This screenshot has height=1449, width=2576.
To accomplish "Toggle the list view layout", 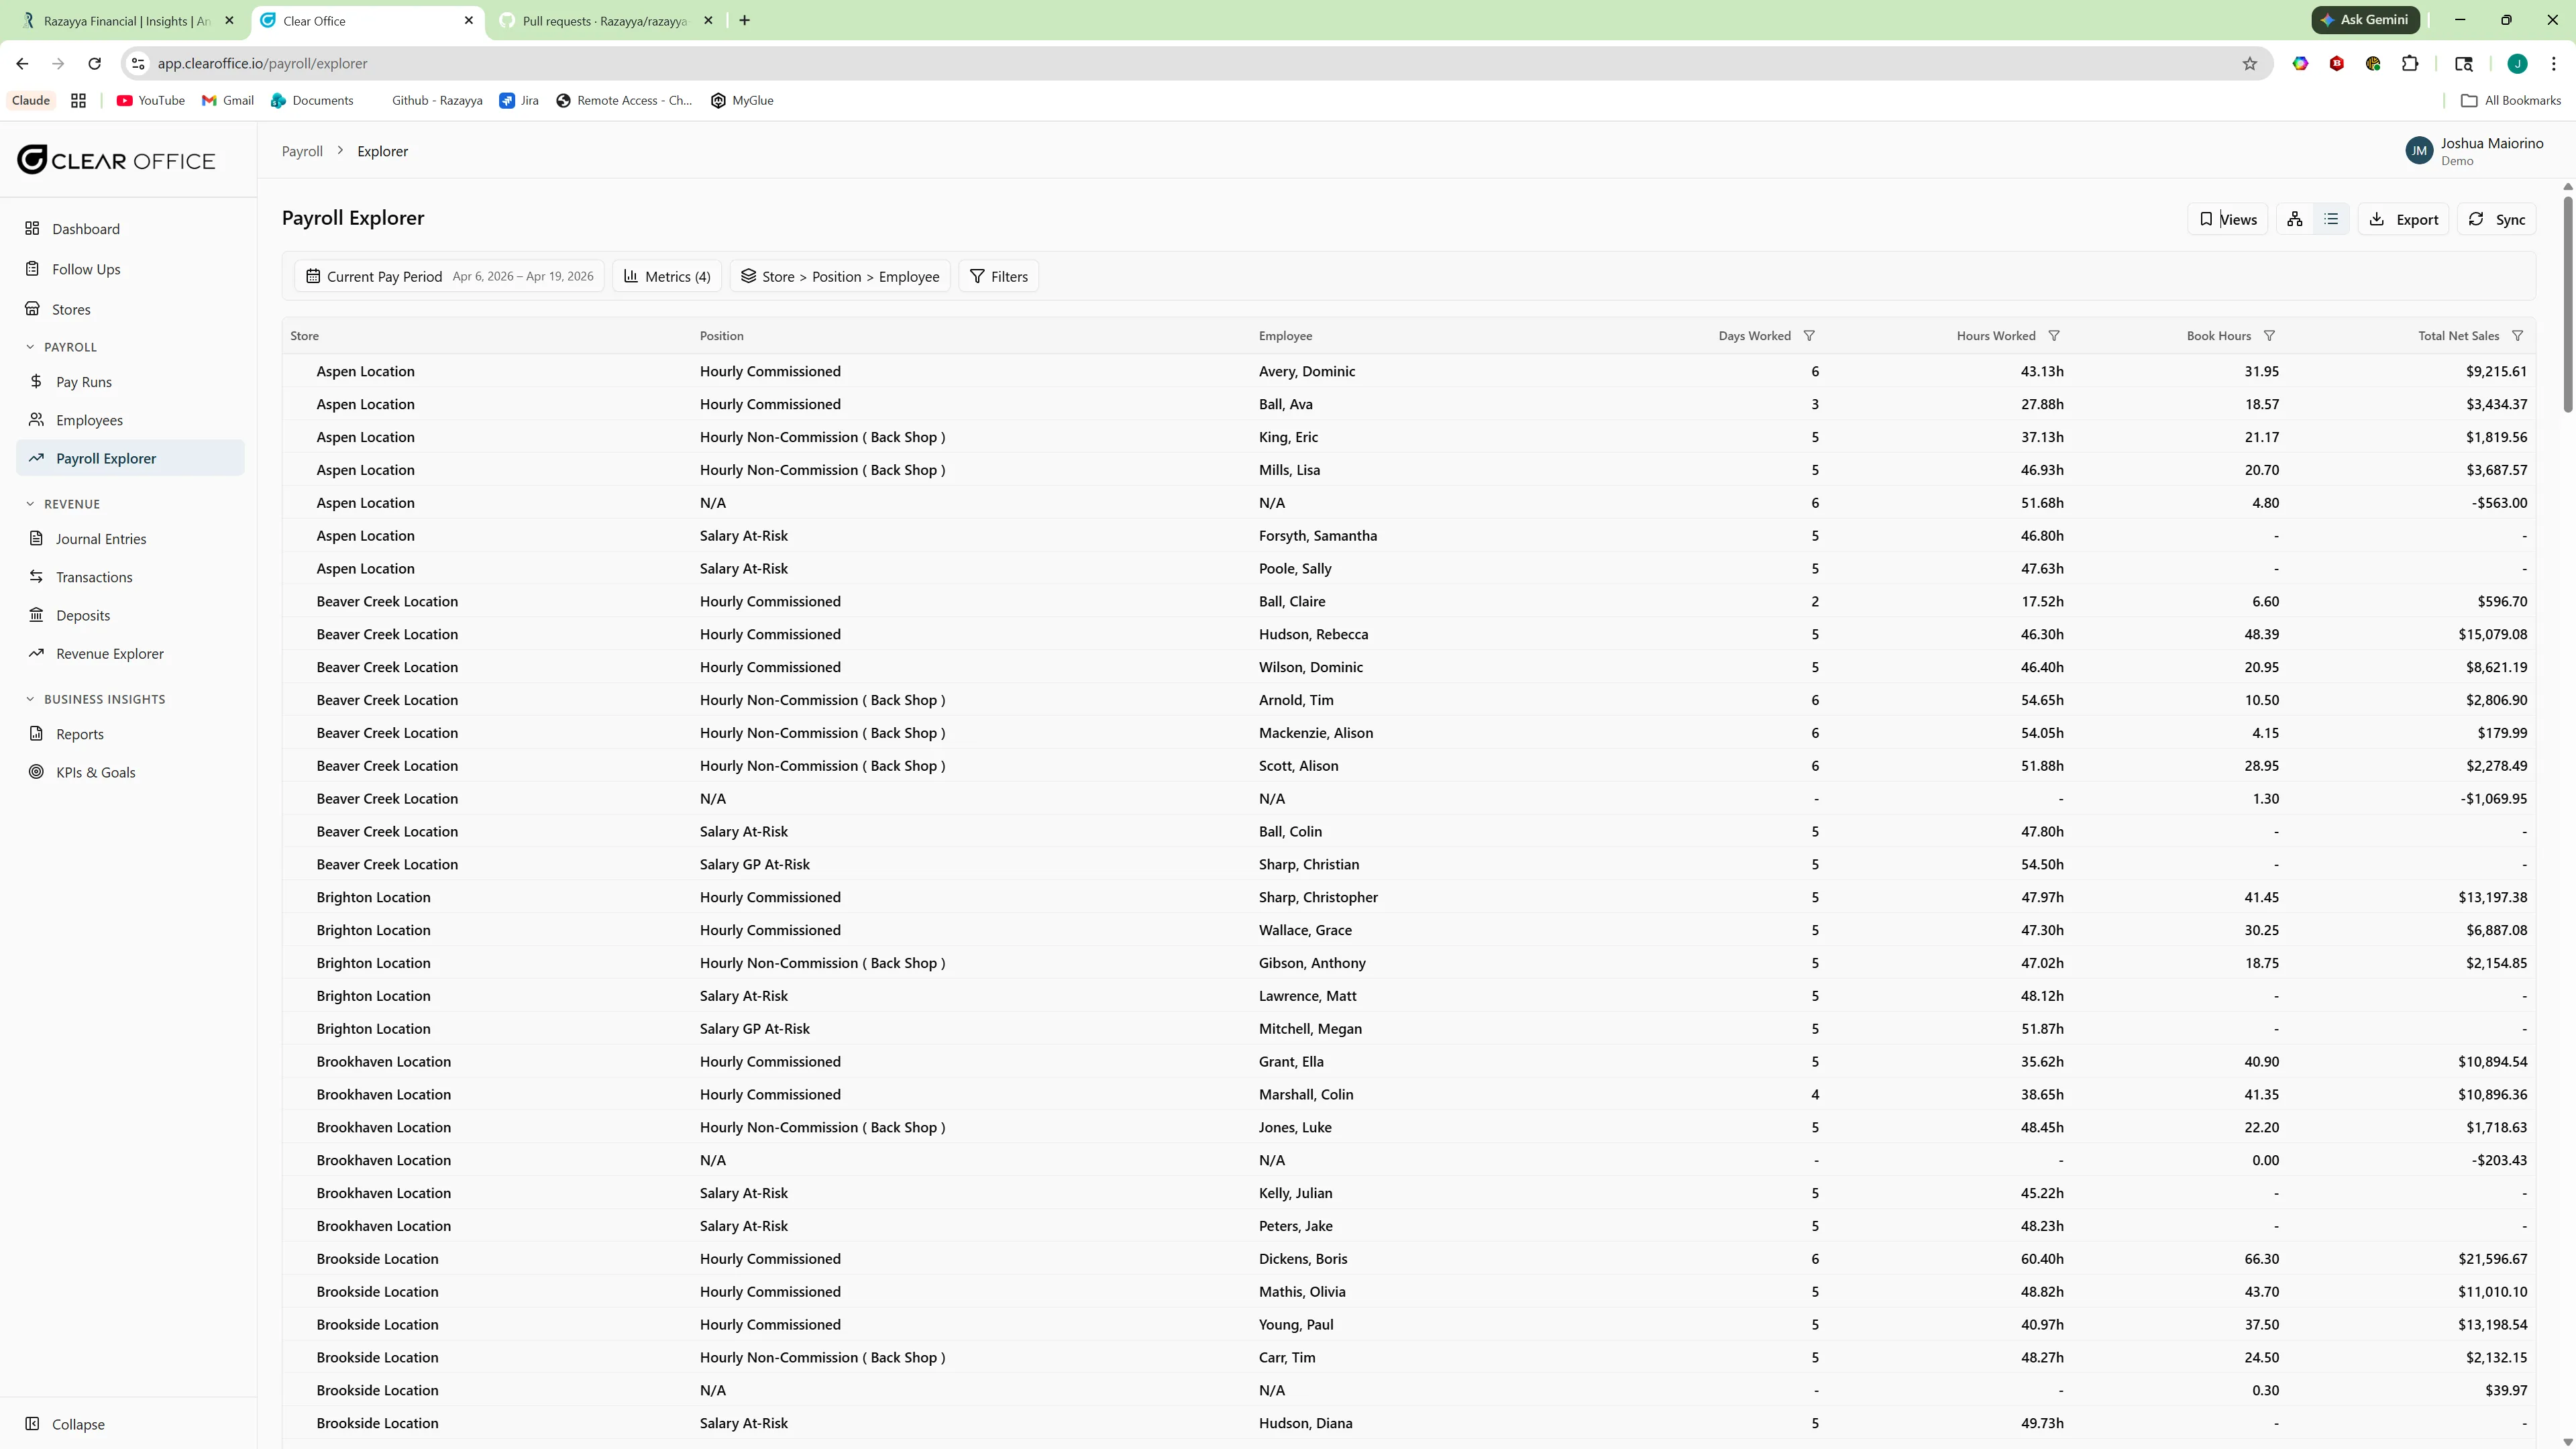I will pos(2331,218).
